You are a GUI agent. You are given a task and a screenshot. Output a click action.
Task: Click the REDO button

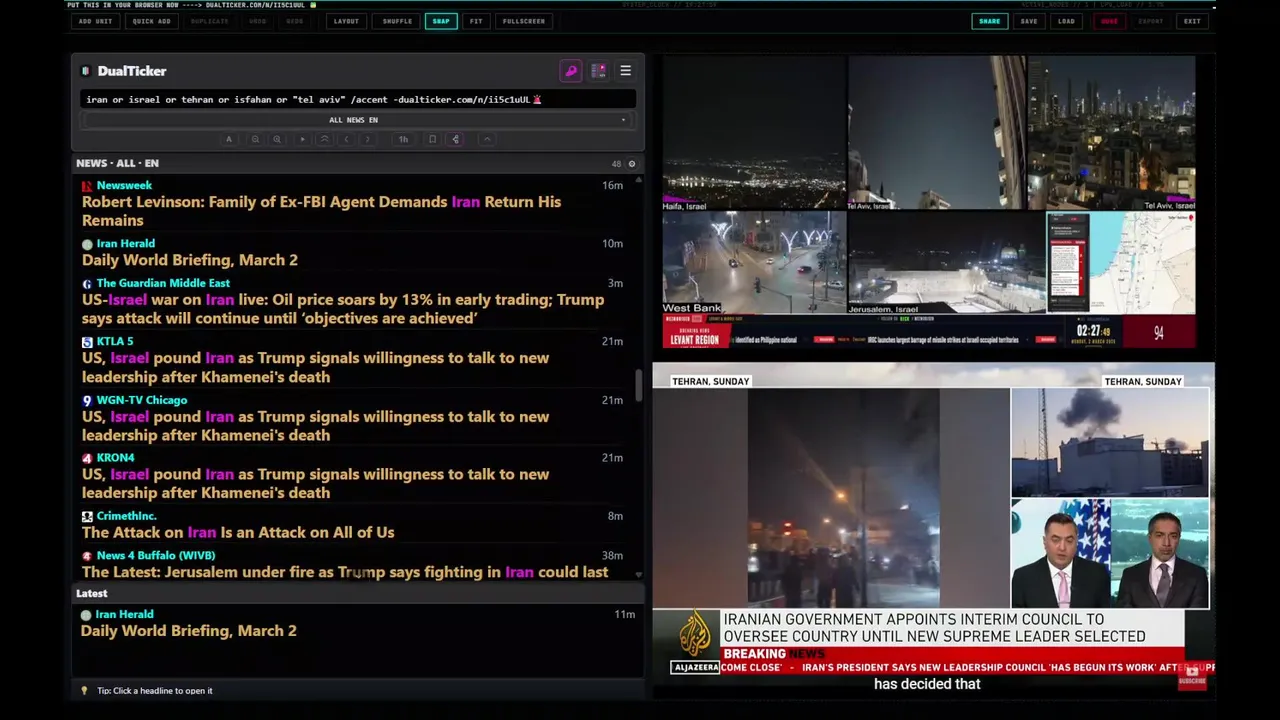point(295,21)
